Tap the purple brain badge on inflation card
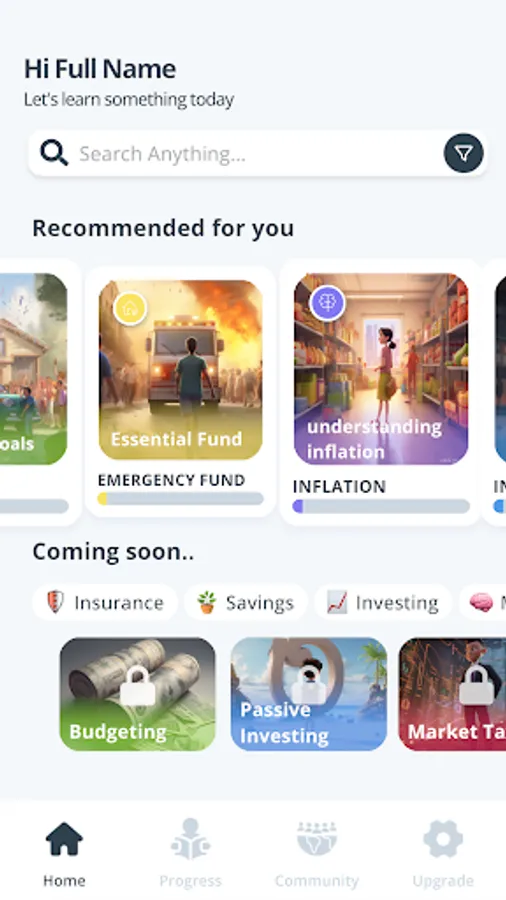The image size is (506, 900). tap(327, 303)
